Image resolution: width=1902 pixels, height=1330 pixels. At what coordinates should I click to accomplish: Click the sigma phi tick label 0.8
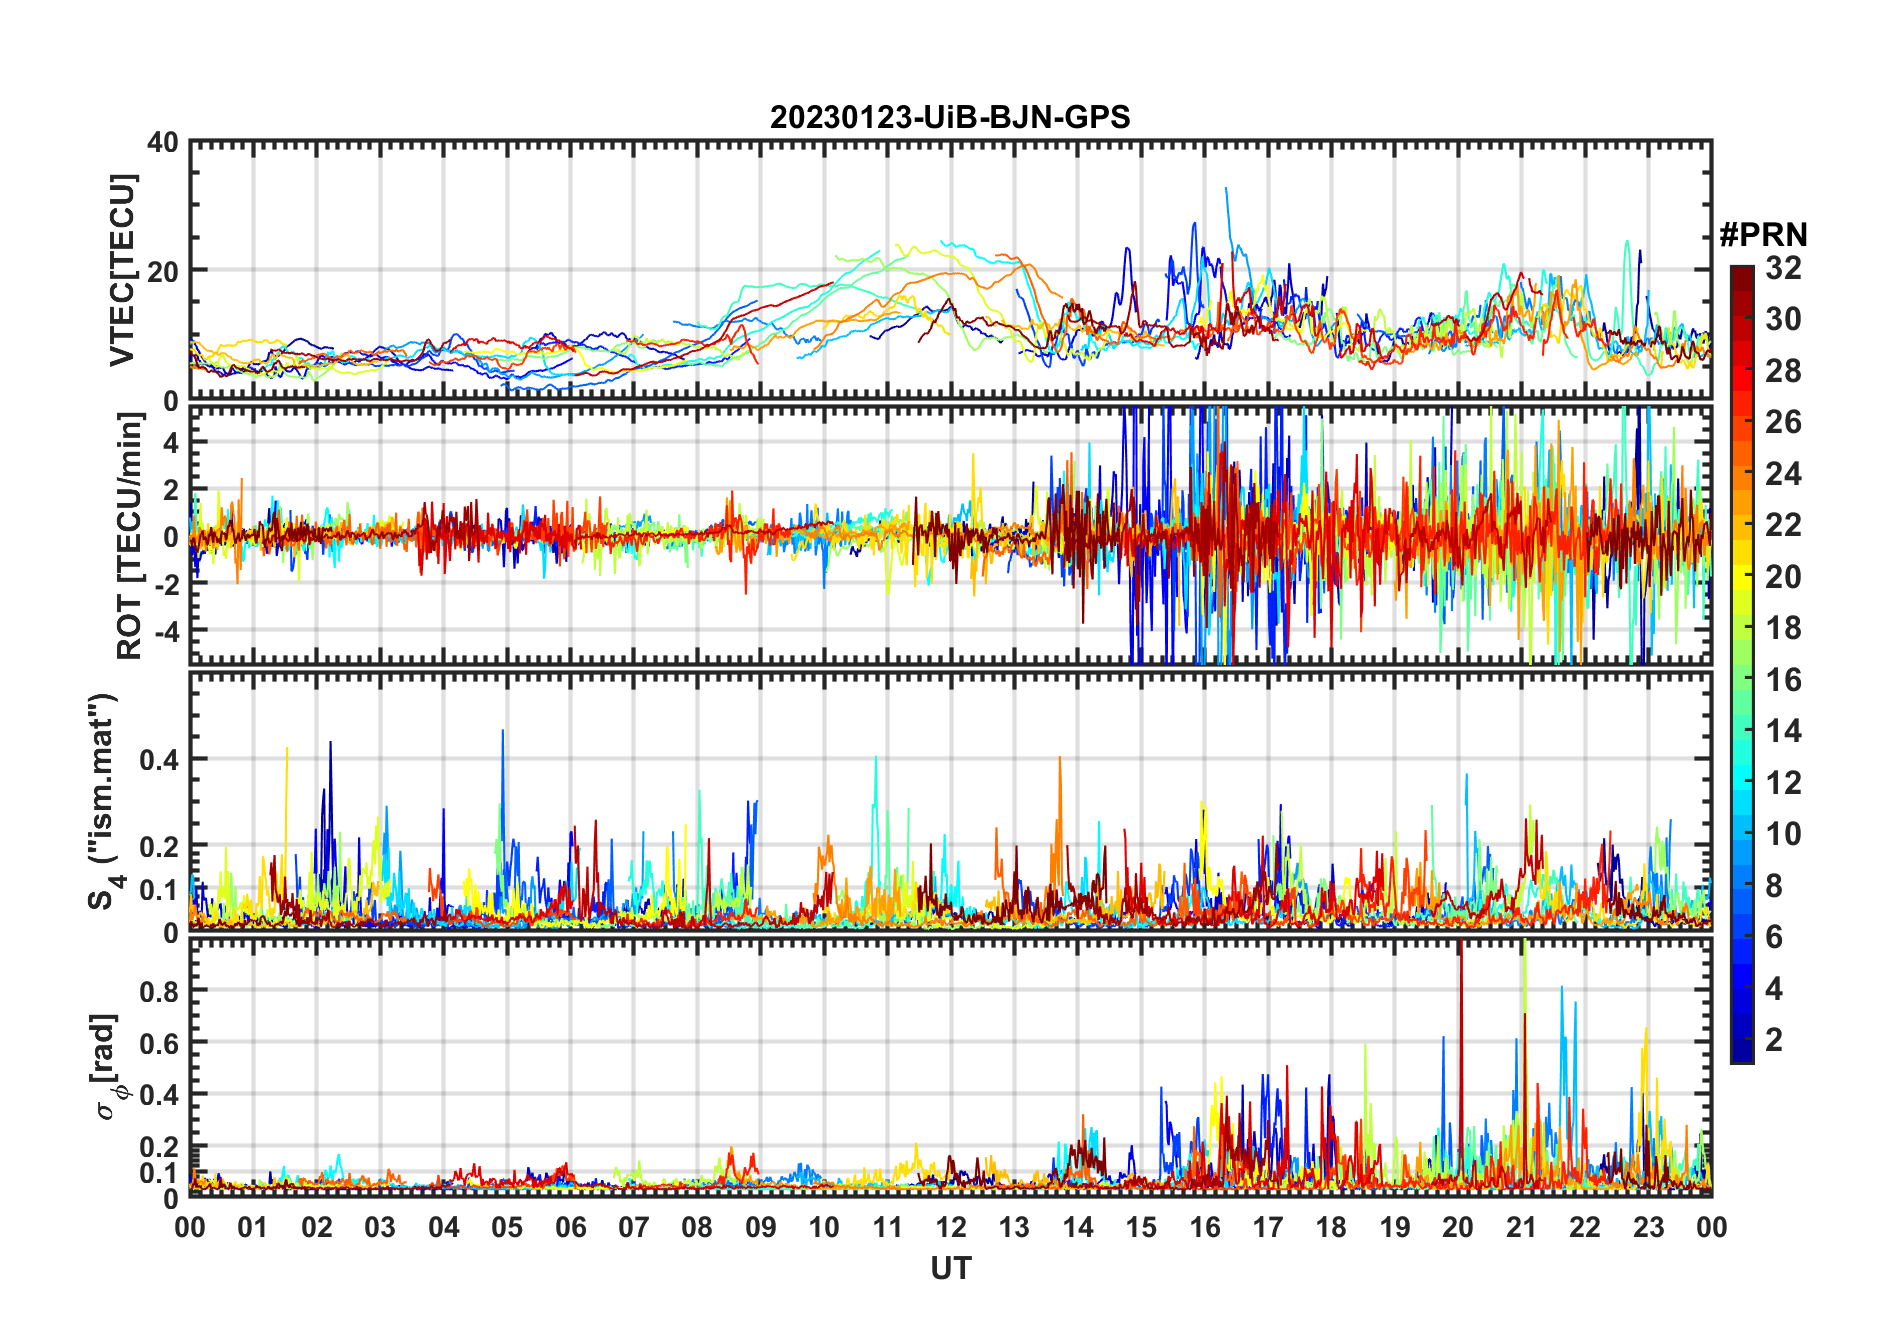[158, 991]
